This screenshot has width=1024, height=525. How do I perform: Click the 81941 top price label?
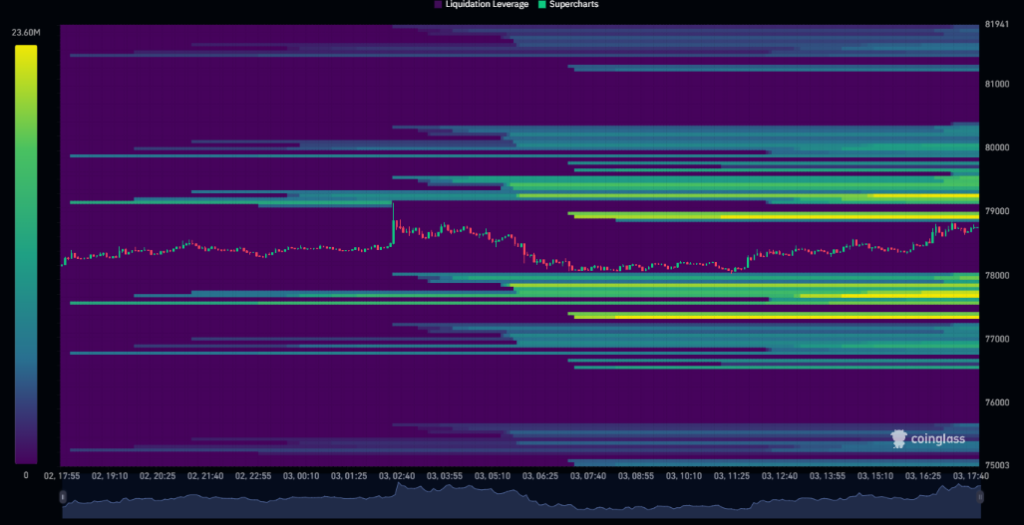coord(997,25)
